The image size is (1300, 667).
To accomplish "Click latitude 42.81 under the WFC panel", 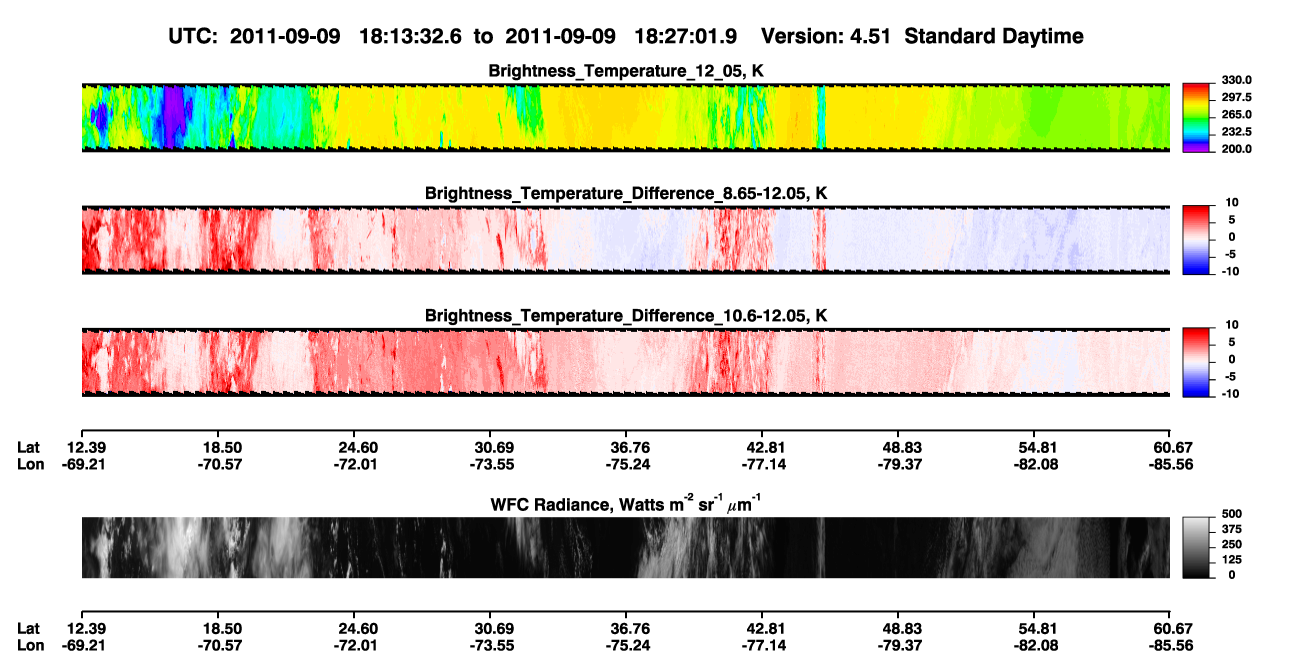I will point(766,628).
